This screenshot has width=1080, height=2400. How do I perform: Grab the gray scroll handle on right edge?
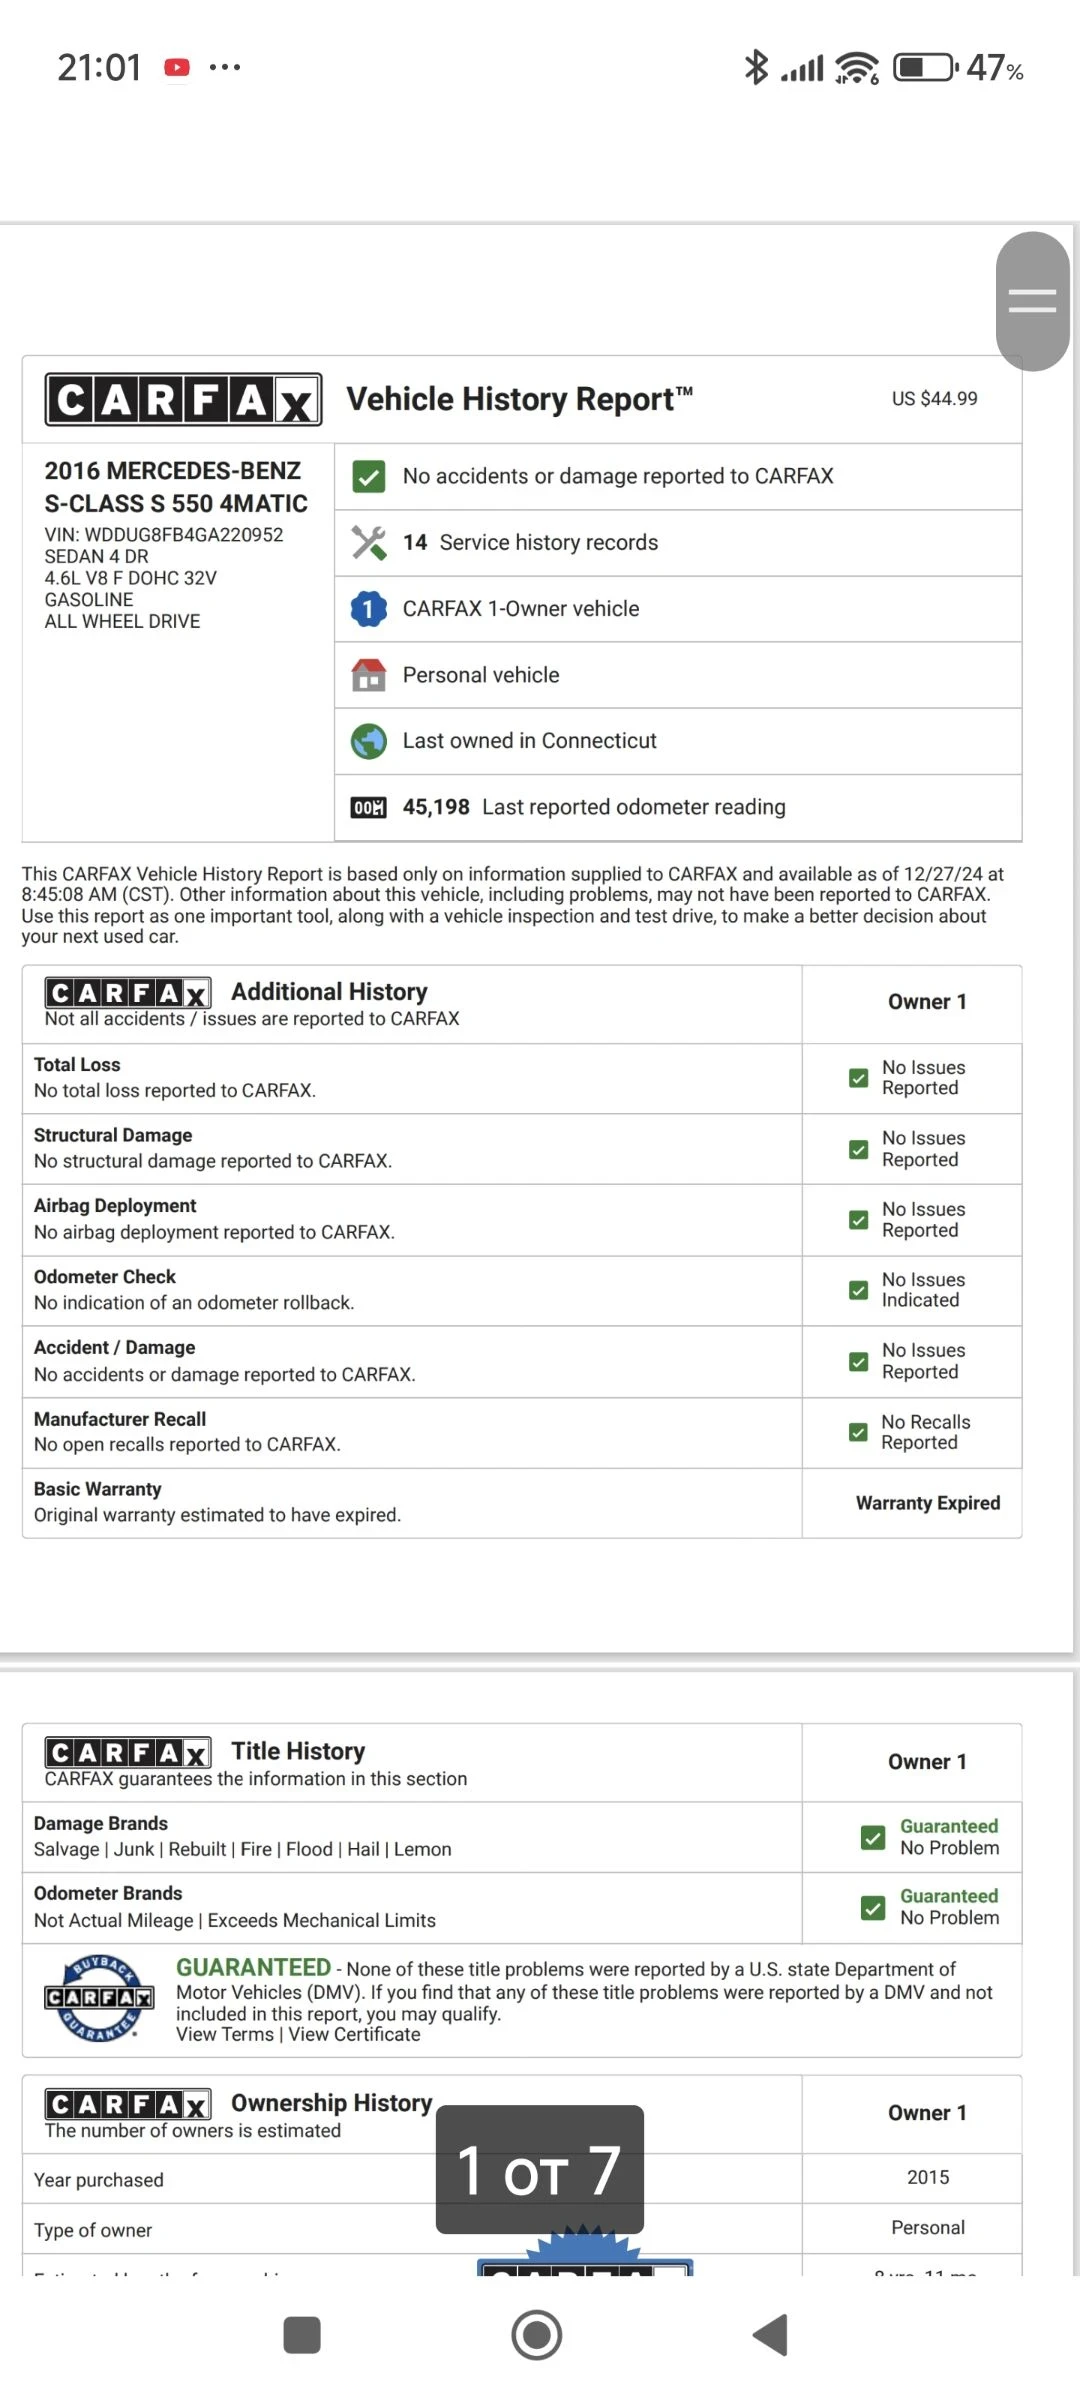1032,301
